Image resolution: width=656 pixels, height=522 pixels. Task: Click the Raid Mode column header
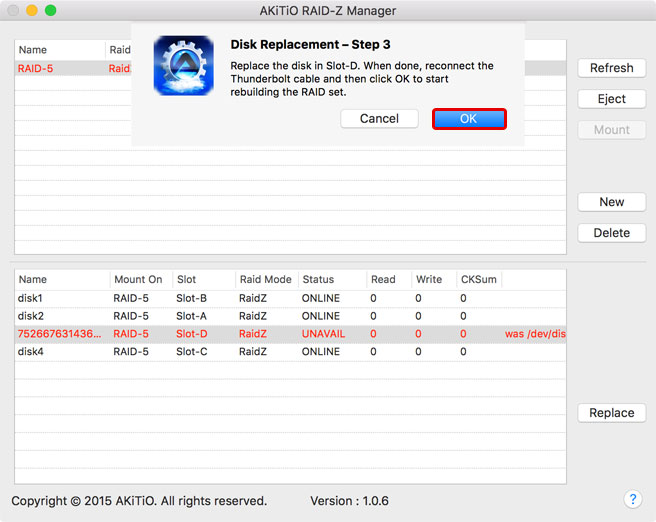[x=264, y=280]
